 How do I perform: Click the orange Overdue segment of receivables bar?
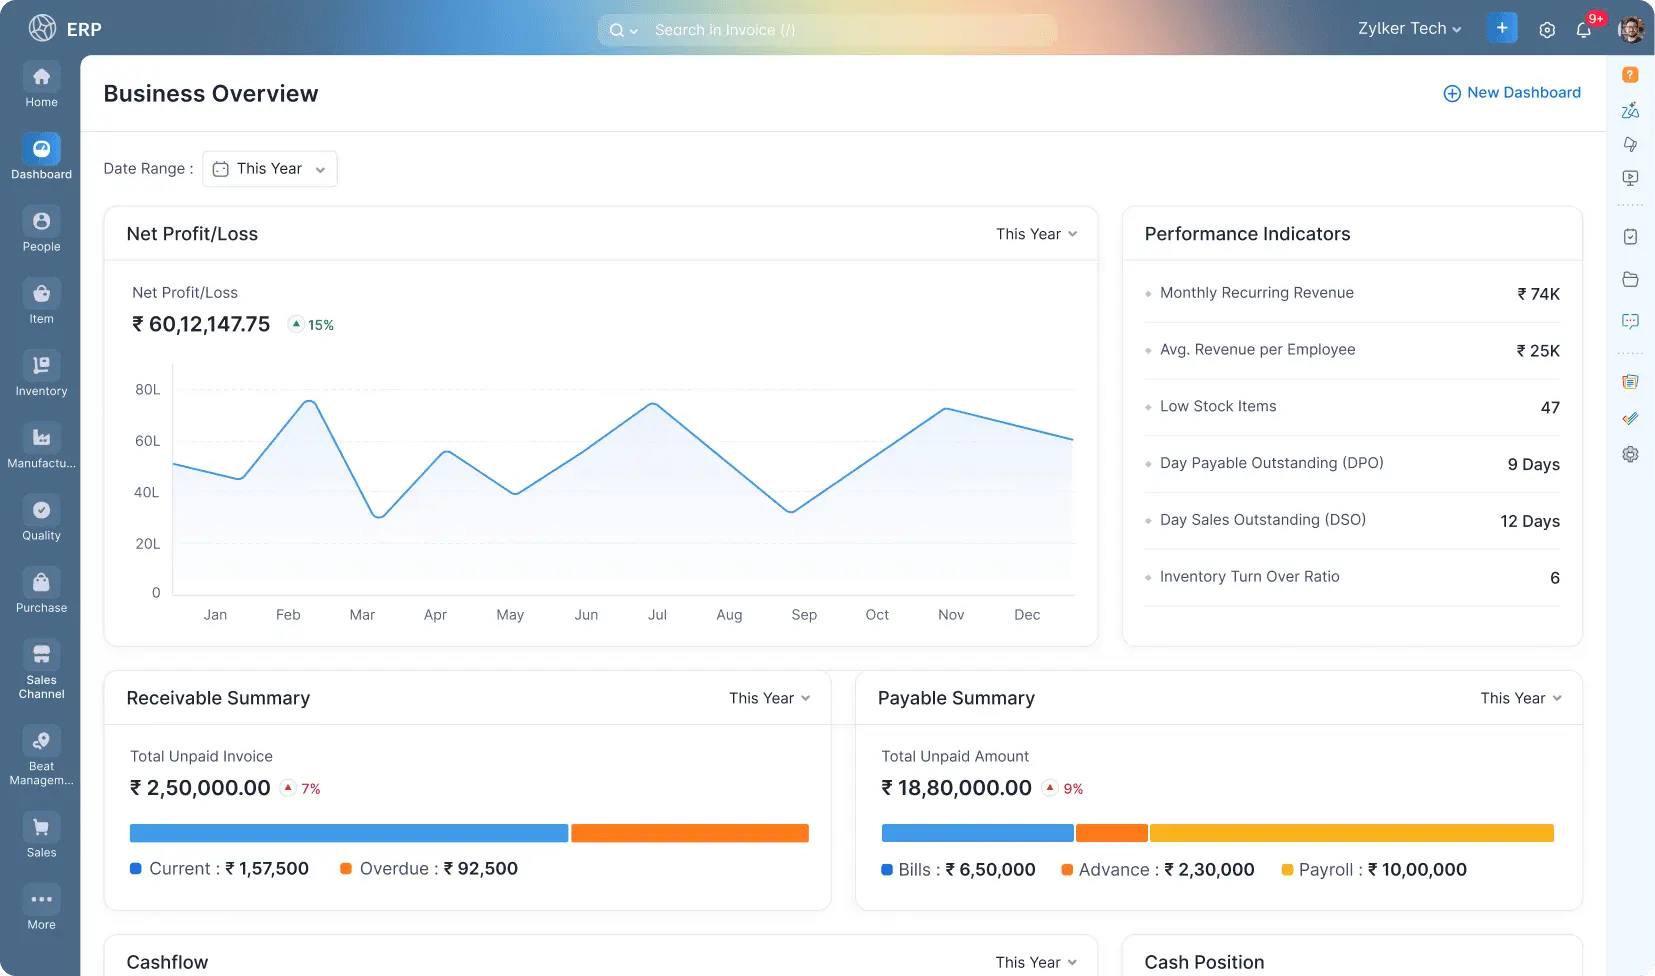[689, 832]
